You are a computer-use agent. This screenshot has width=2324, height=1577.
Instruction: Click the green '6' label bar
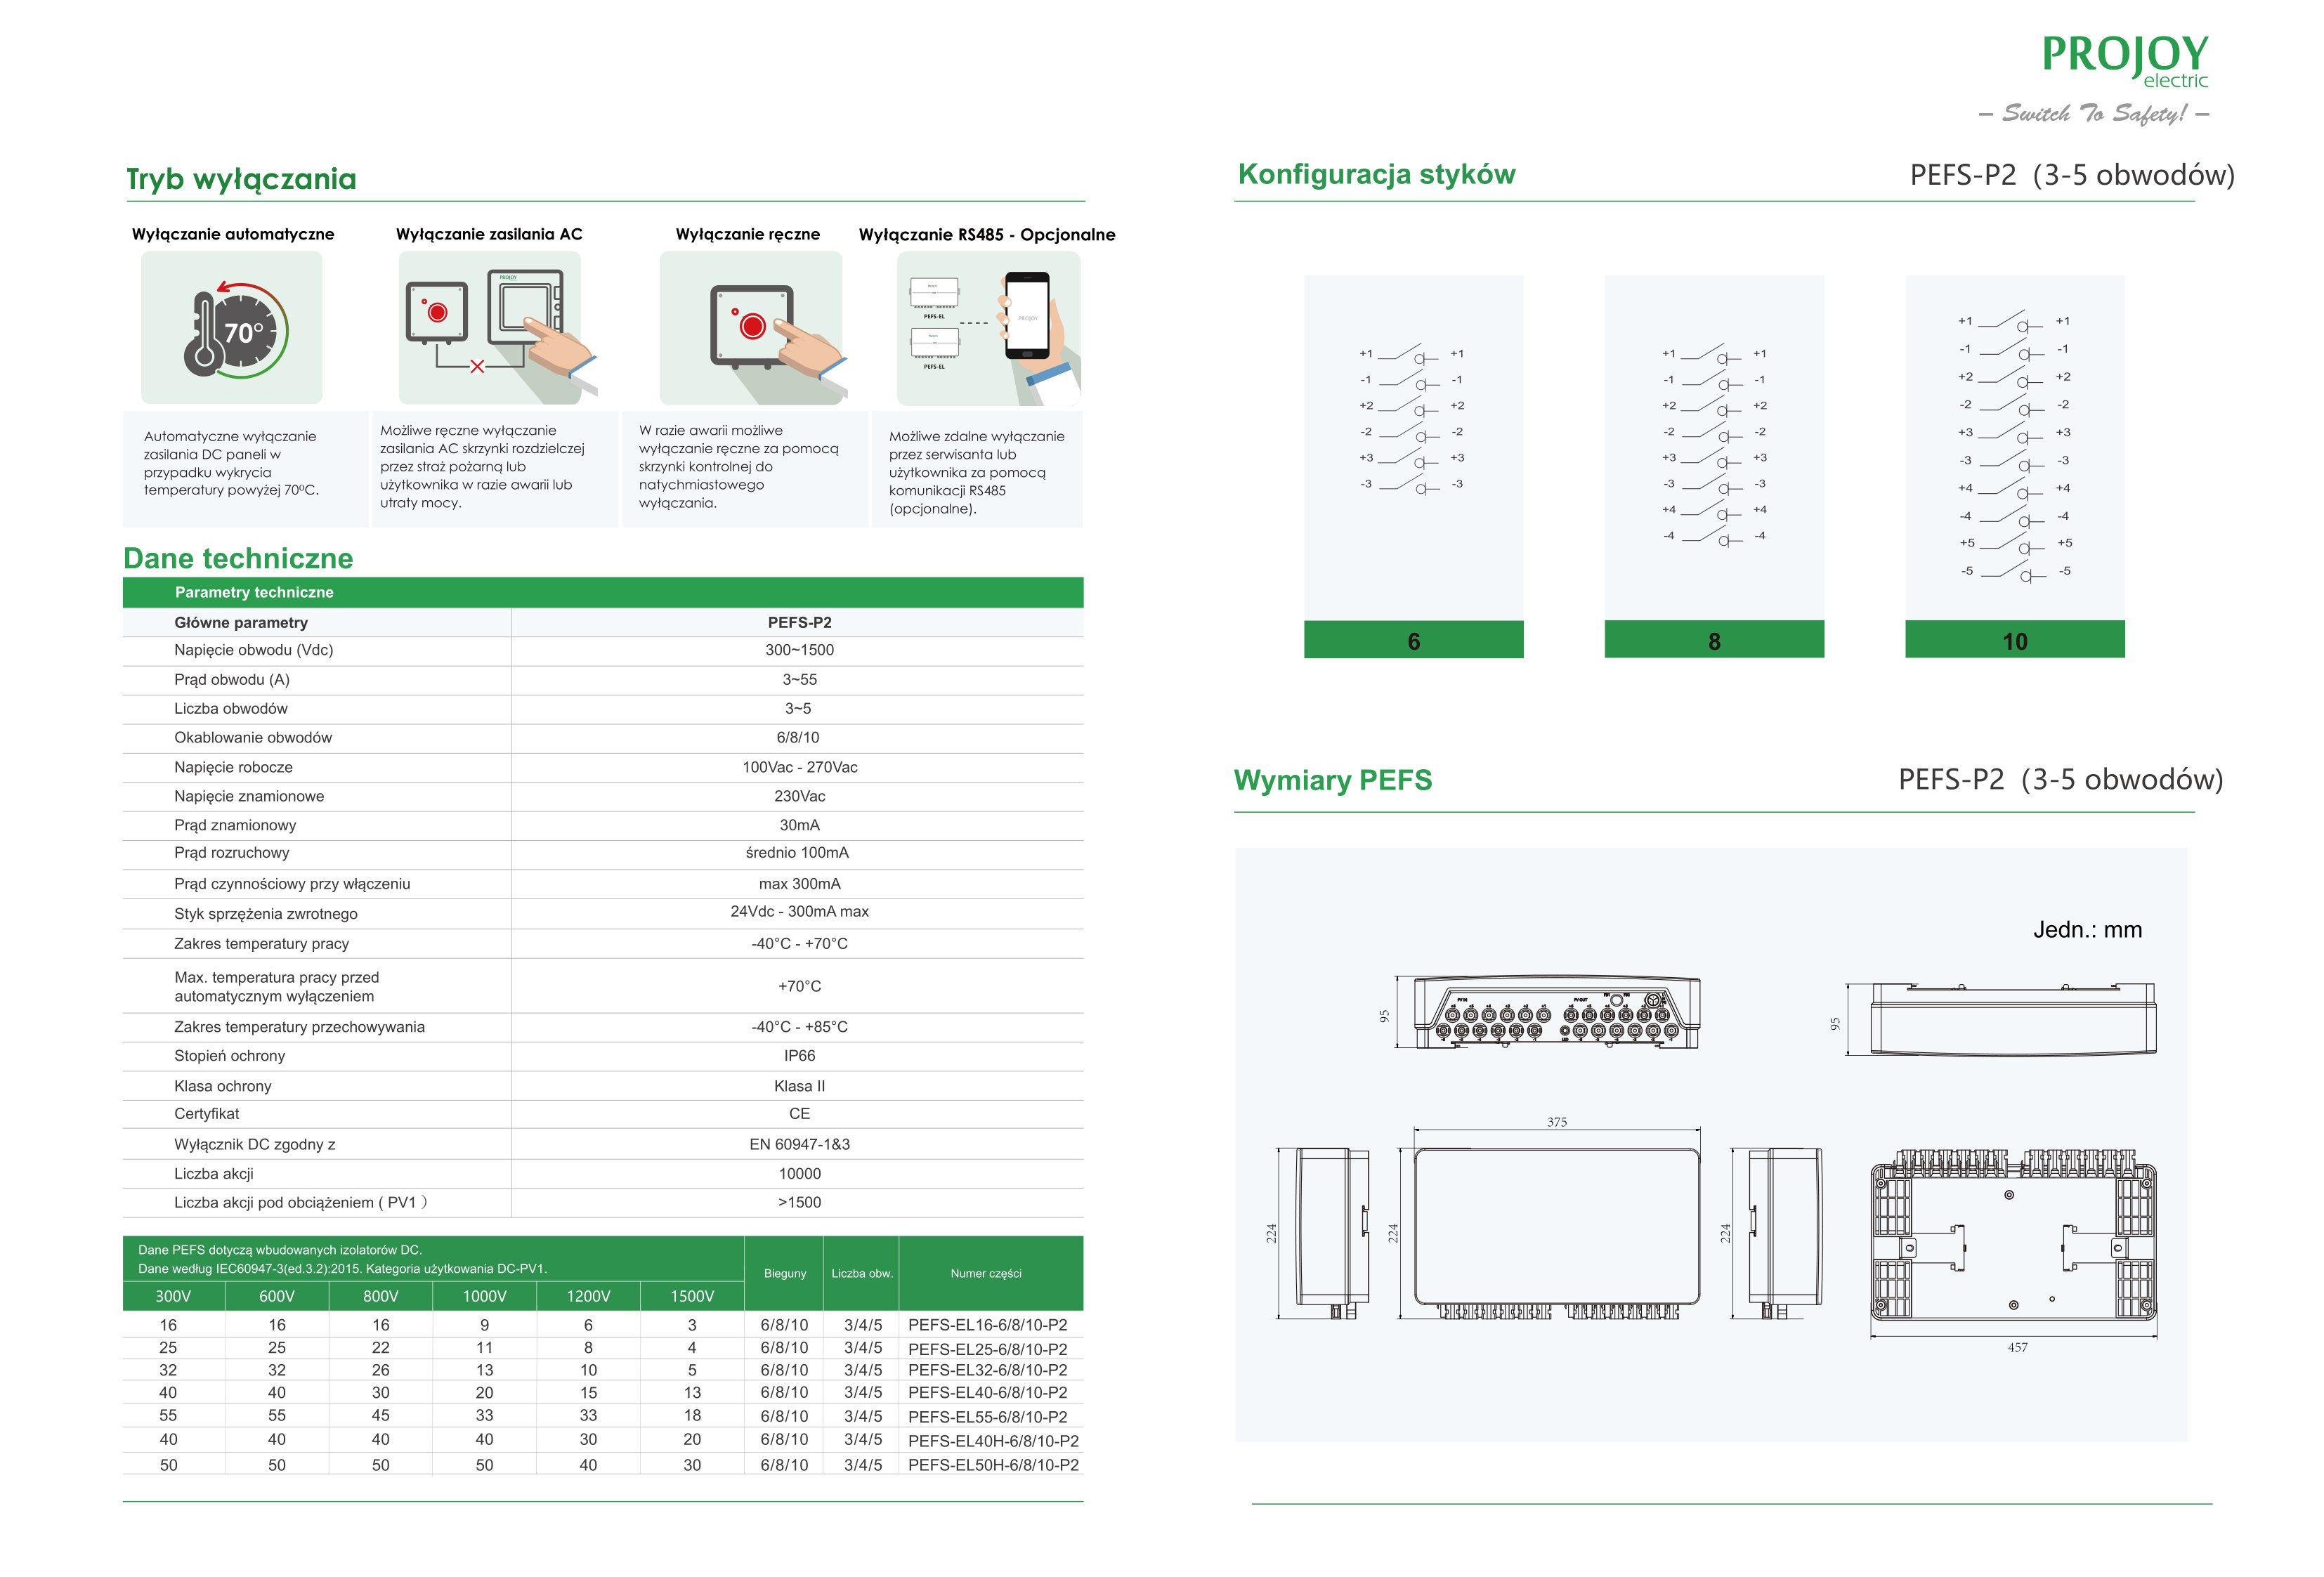click(x=1413, y=640)
